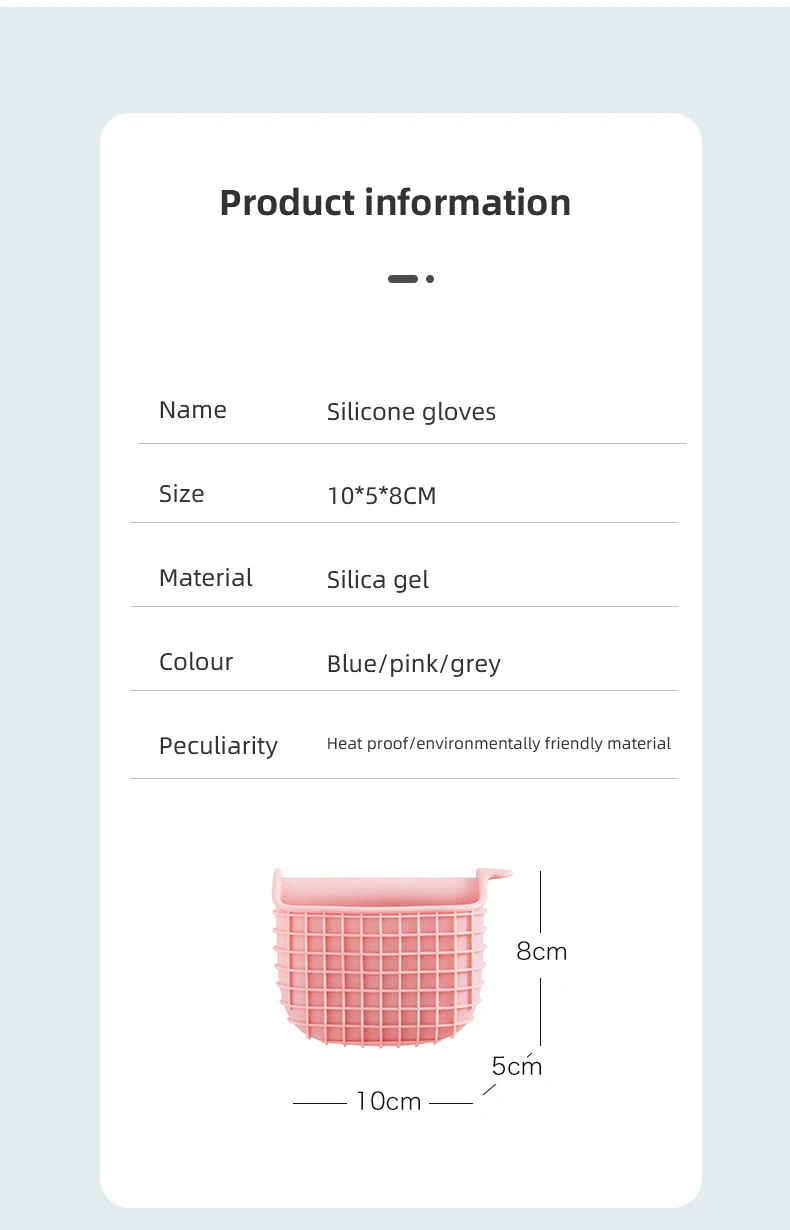Click the Size row label
790x1230 pixels.
point(181,494)
